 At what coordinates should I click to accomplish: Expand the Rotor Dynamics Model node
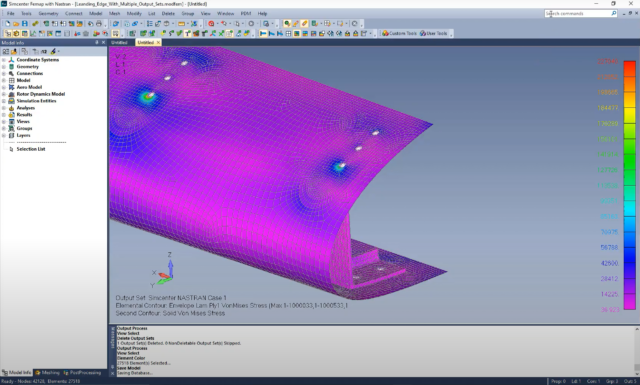point(4,94)
